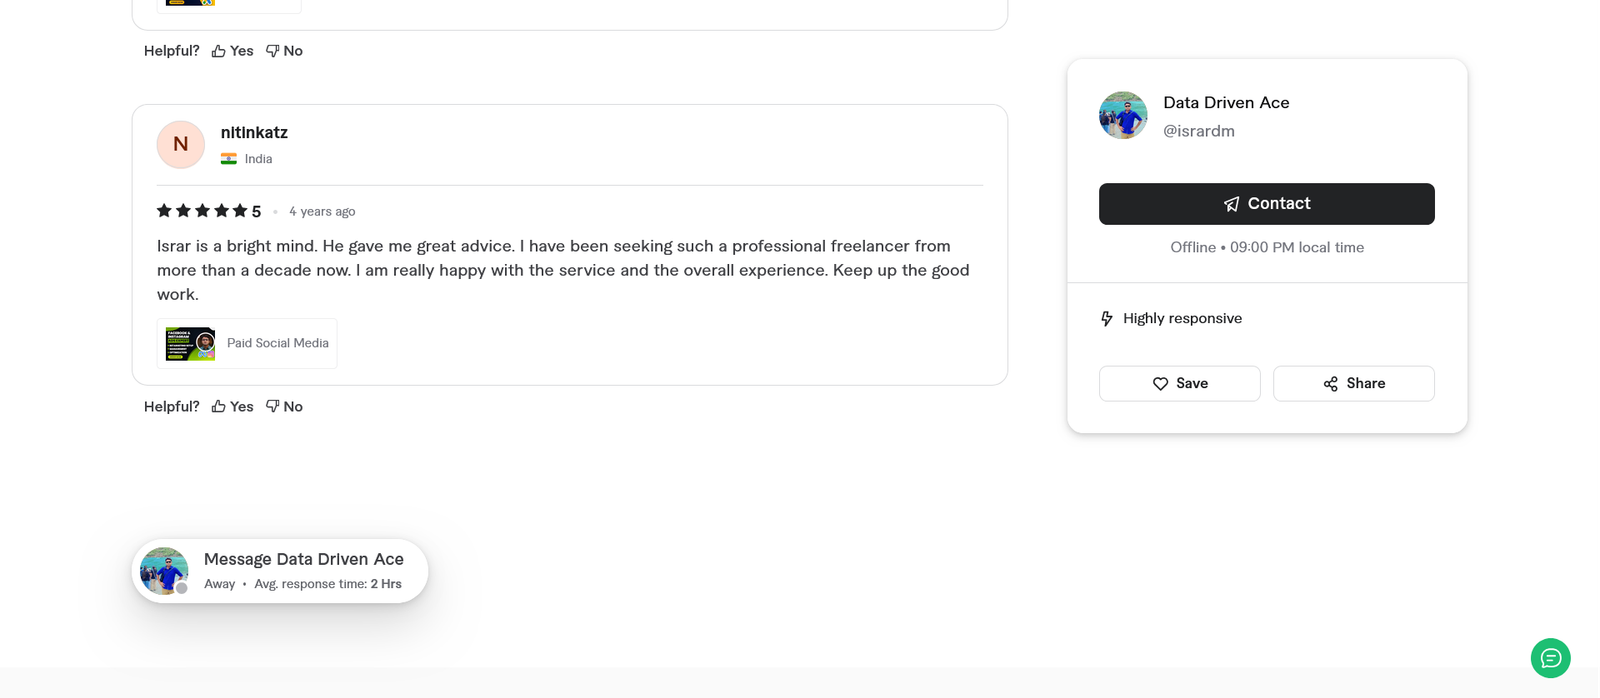Click the Contact button
Image resolution: width=1600 pixels, height=698 pixels.
point(1266,203)
